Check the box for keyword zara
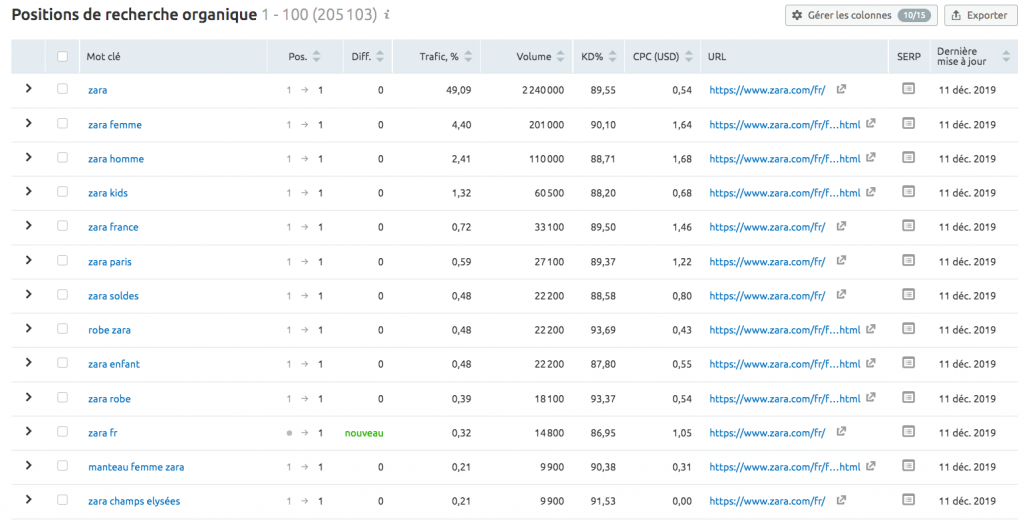The width and height of the screenshot is (1024, 520). pos(63,89)
